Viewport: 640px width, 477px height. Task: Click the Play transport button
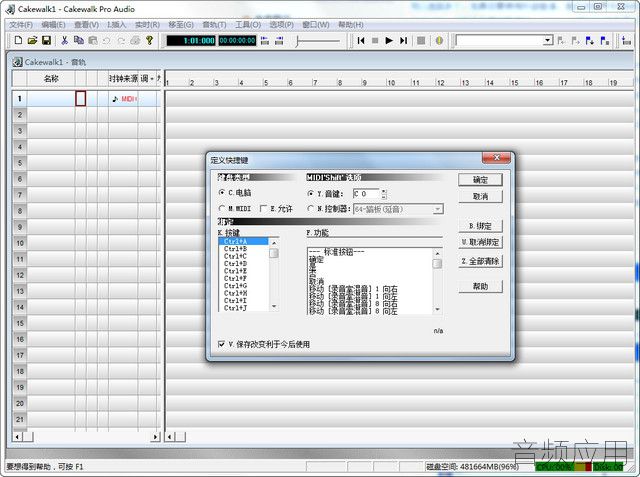(x=389, y=40)
